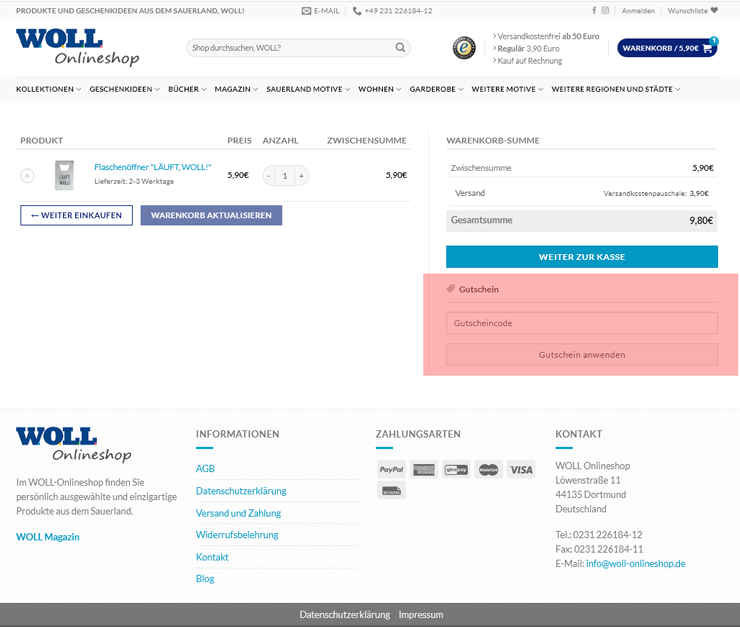This screenshot has width=740, height=627.
Task: Click "Kauf auf Rechnung" header text
Action: pos(530,61)
